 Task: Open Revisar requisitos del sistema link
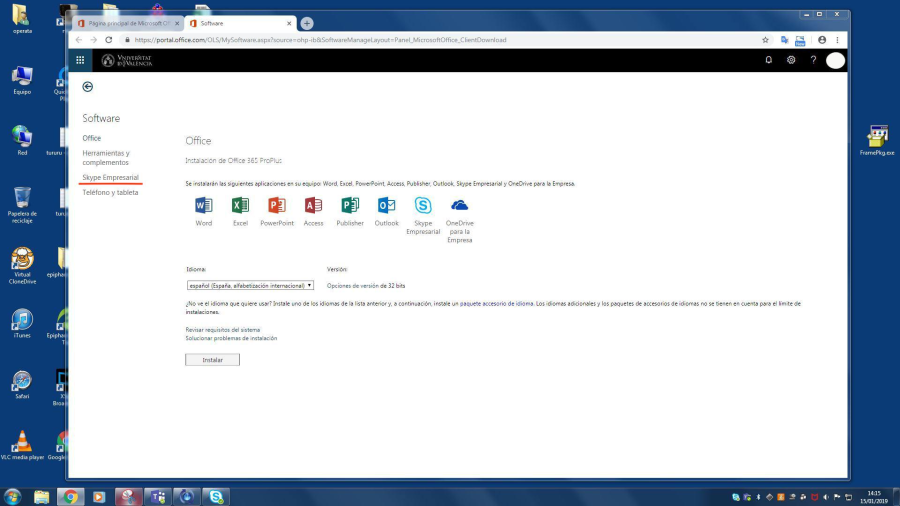223,330
